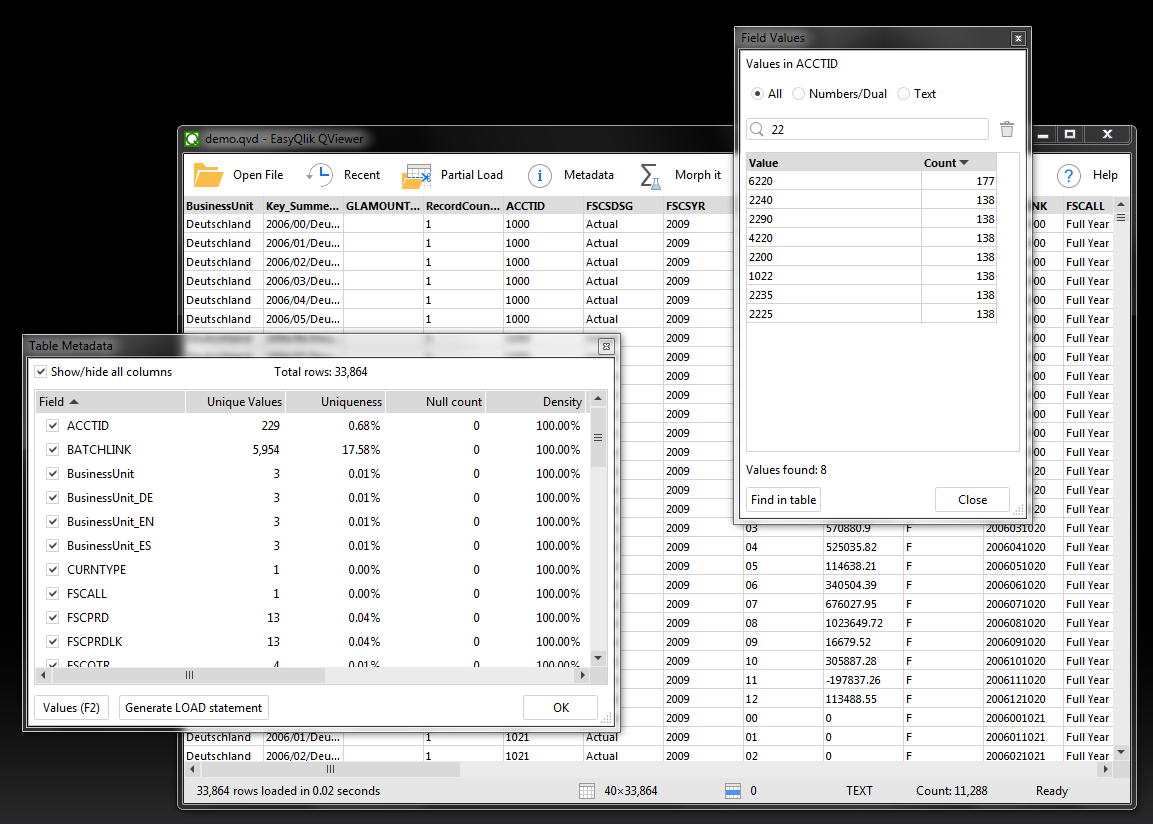
Task: Select the Partial Load tool
Action: [417, 175]
